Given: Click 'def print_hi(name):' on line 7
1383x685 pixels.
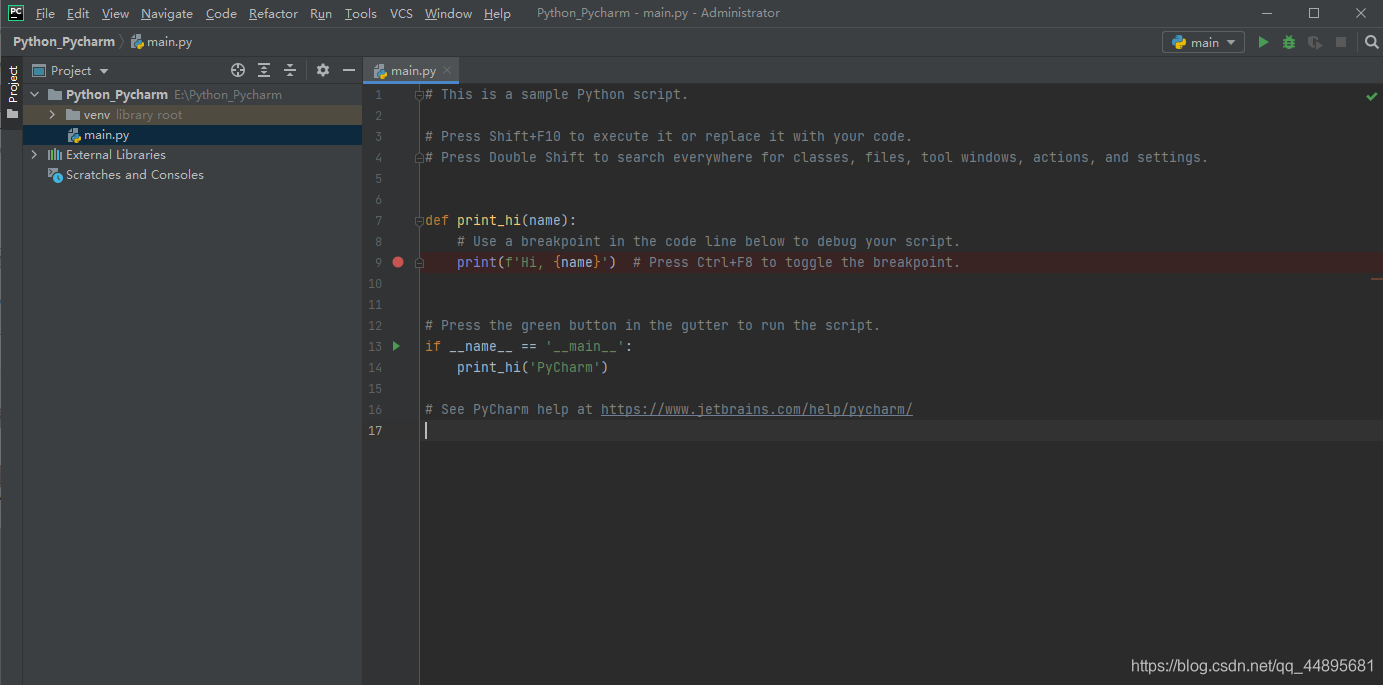Looking at the screenshot, I should coord(501,220).
